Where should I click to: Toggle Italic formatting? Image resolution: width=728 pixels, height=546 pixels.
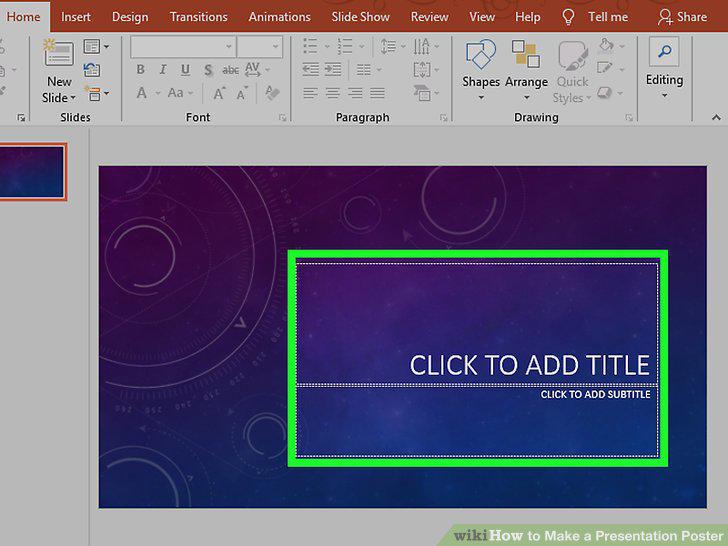point(162,70)
